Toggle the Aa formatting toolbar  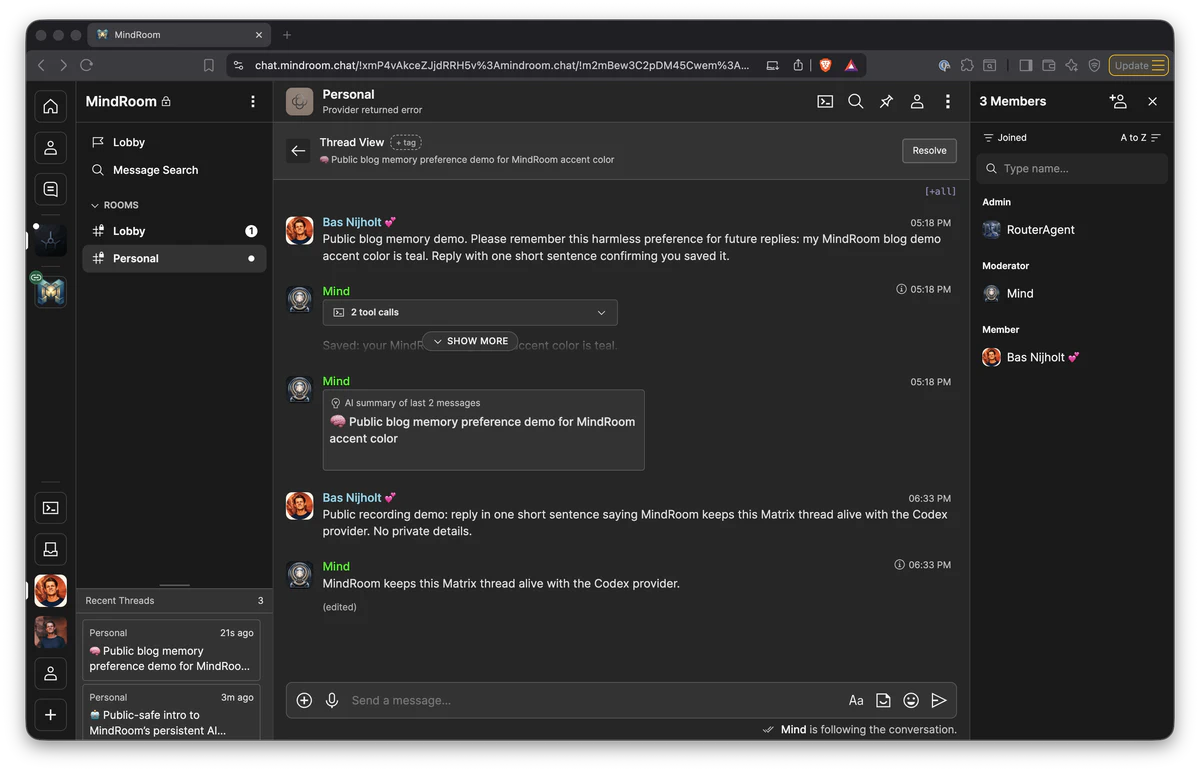pos(856,701)
